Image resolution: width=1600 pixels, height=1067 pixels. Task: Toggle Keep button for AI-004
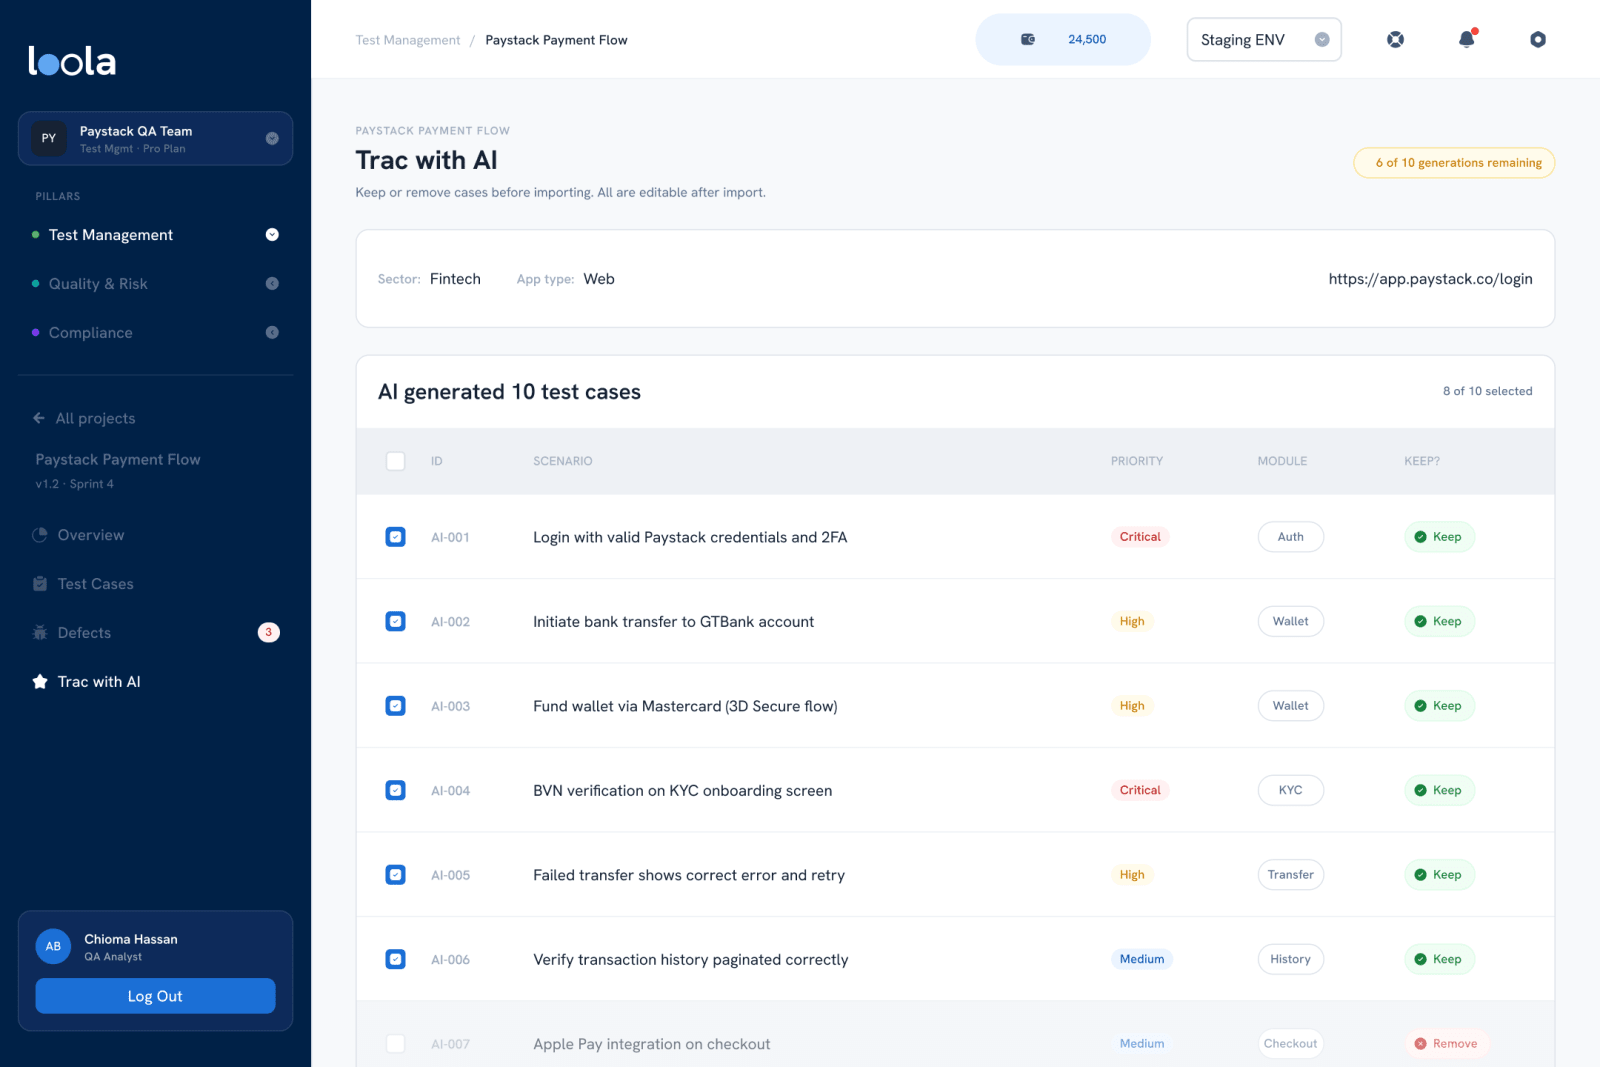point(1440,790)
